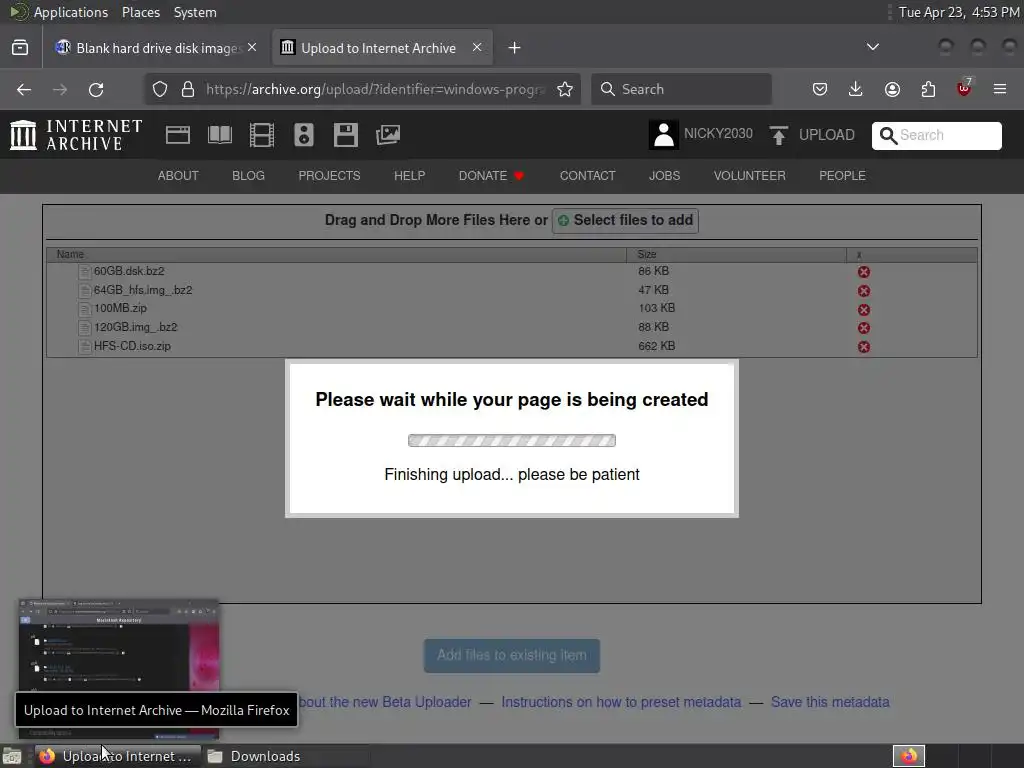Open the HELP link
The height and width of the screenshot is (768, 1024).
[x=409, y=176]
